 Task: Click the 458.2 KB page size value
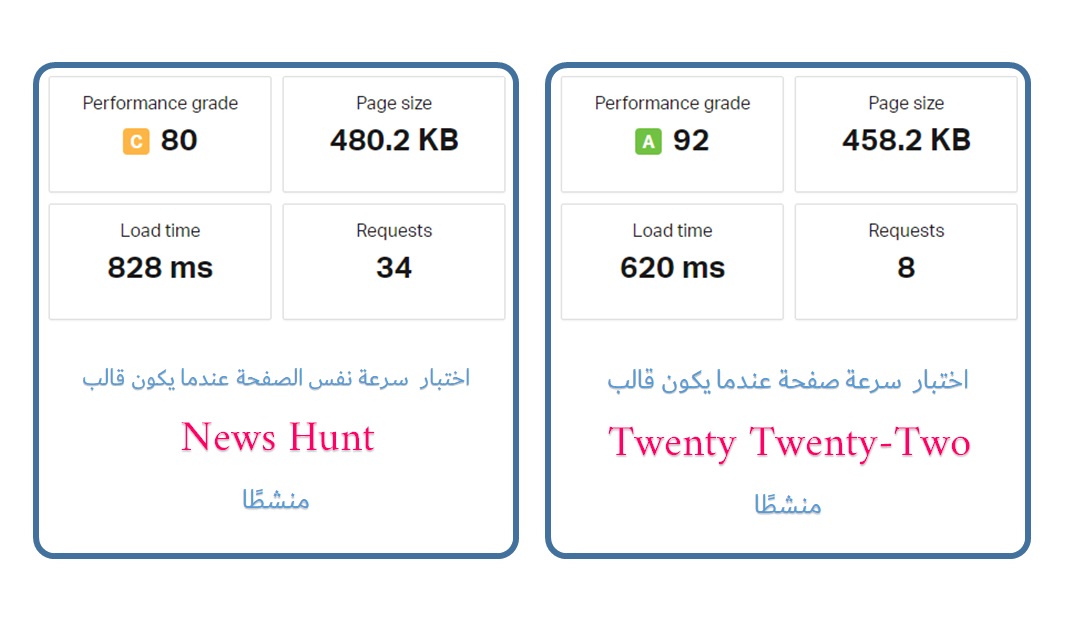906,140
